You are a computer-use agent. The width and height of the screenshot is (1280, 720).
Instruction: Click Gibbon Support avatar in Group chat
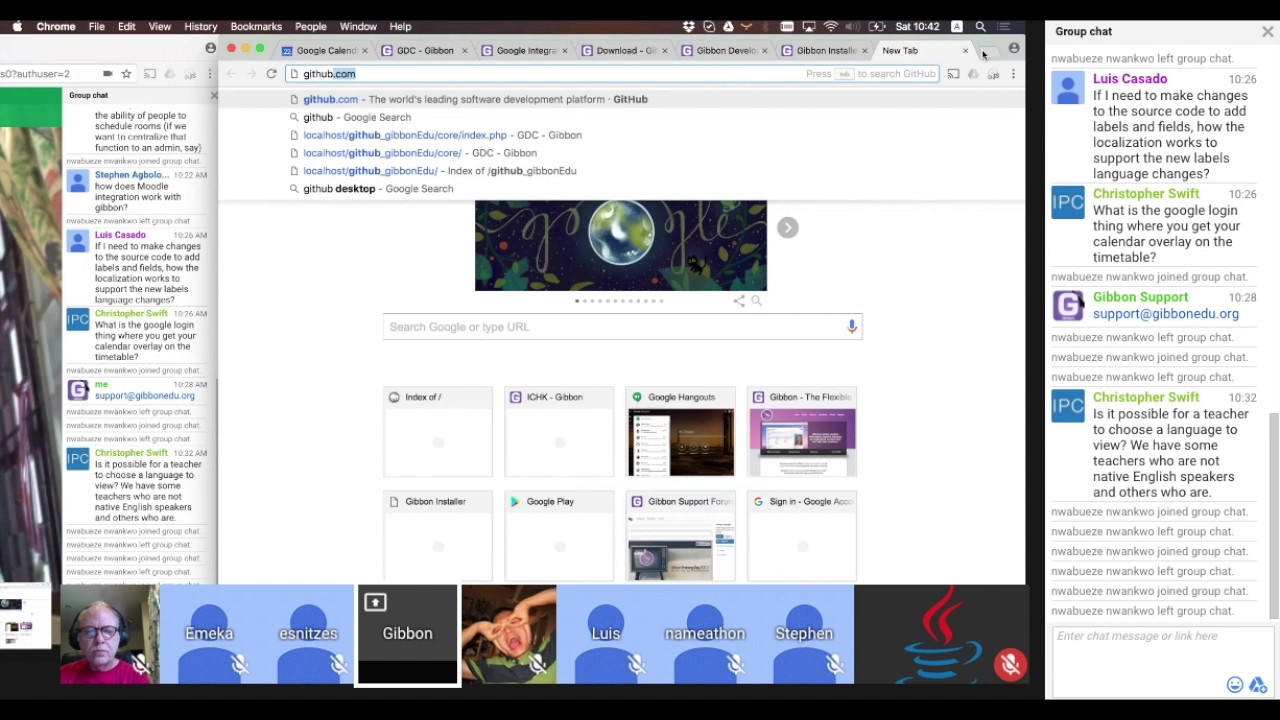pyautogui.click(x=1068, y=306)
